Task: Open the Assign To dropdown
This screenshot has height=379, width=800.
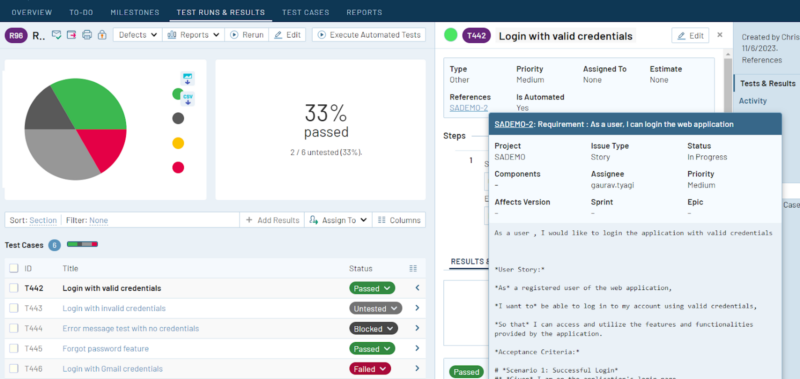Action: (339, 220)
